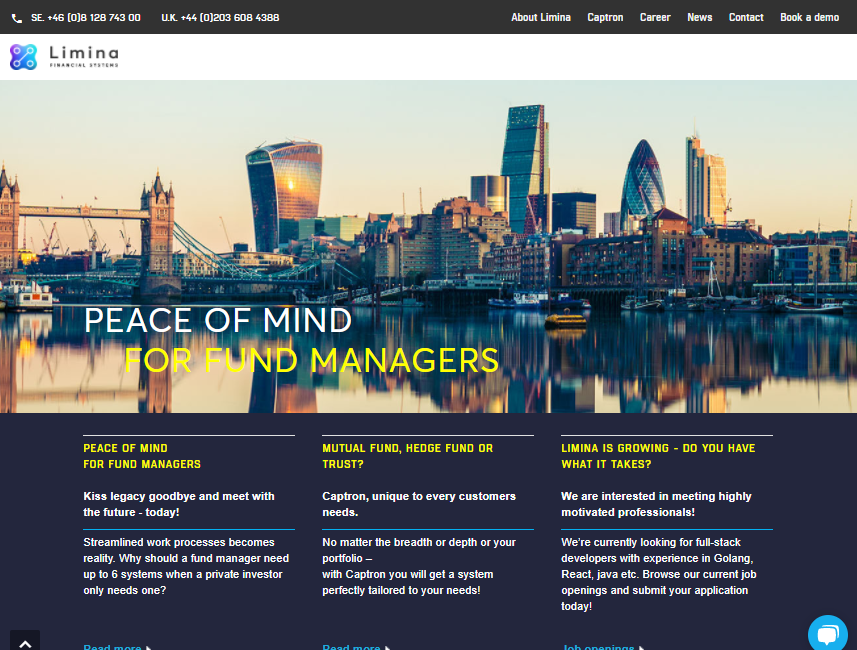Open the chat widget bubble
This screenshot has height=650, width=857.
pyautogui.click(x=828, y=633)
